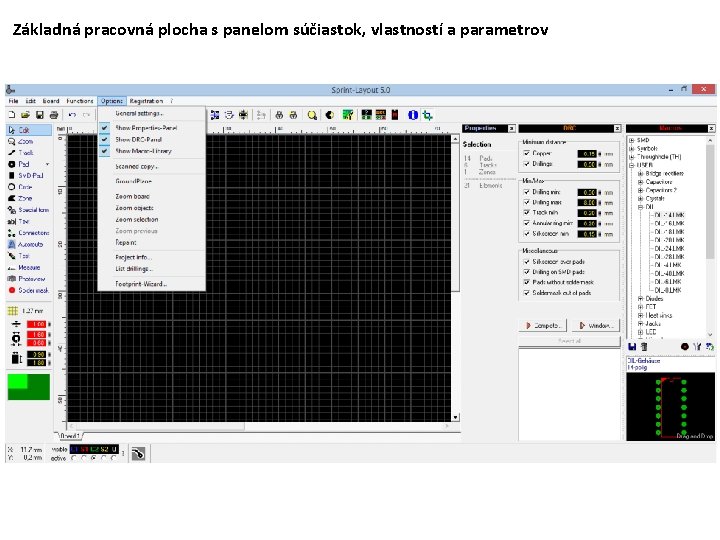Image resolution: width=720 pixels, height=540 pixels.
Task: Click the magnifier search icon in toolbar
Action: pyautogui.click(x=312, y=115)
